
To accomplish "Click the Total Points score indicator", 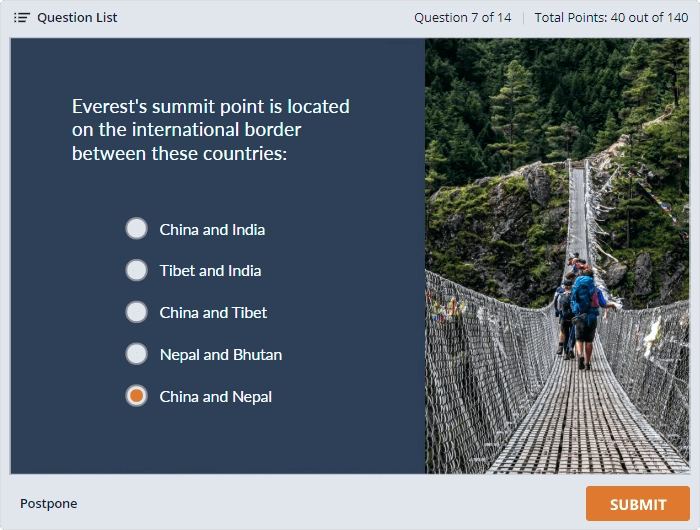I will pos(611,18).
